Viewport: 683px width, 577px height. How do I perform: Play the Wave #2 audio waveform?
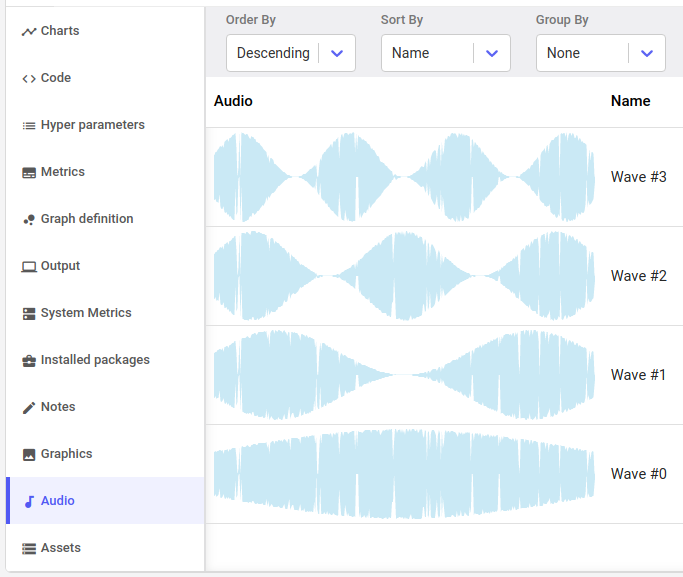click(x=404, y=276)
